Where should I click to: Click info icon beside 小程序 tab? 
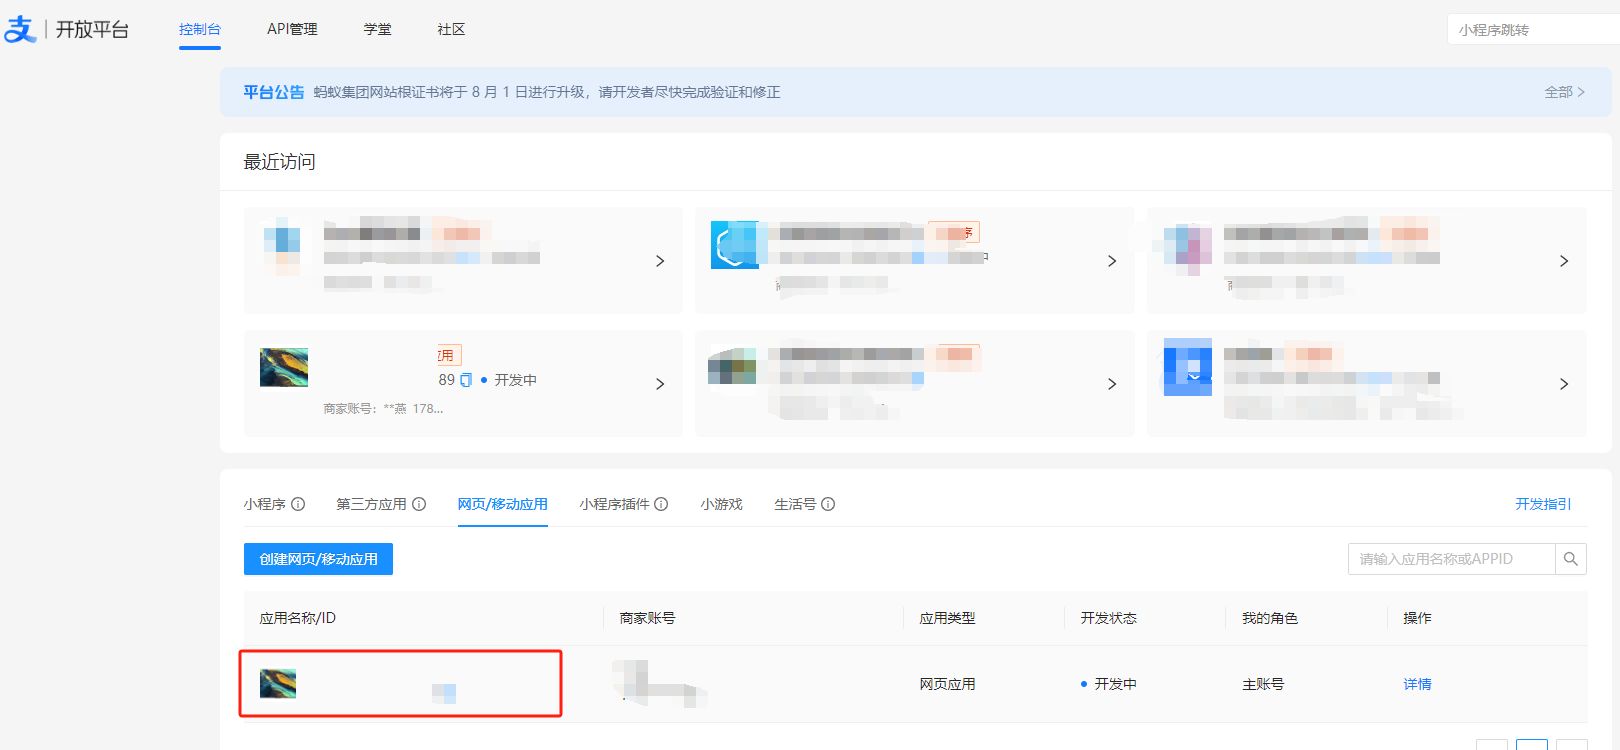(298, 504)
